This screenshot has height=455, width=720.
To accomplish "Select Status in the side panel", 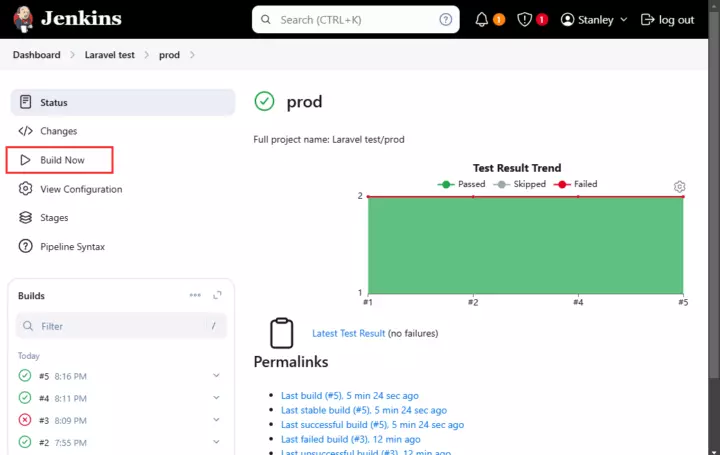I will (123, 102).
